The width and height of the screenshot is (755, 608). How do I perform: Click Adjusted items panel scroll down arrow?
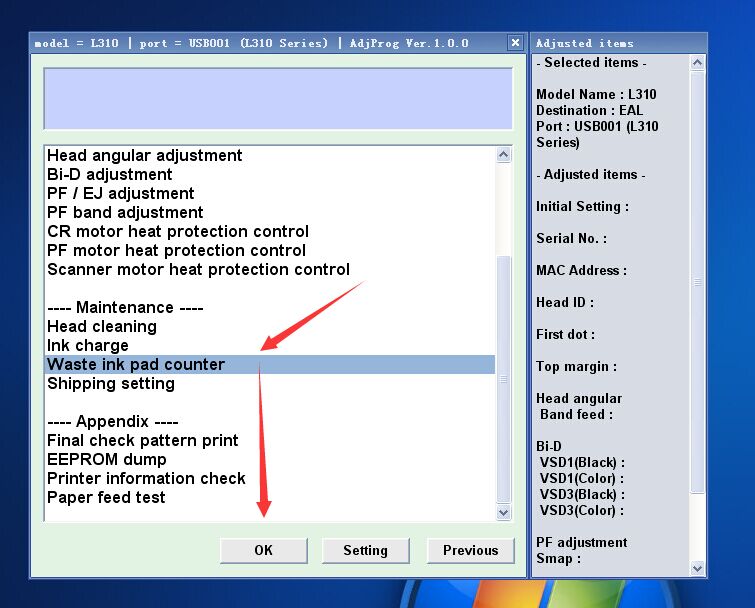(697, 569)
